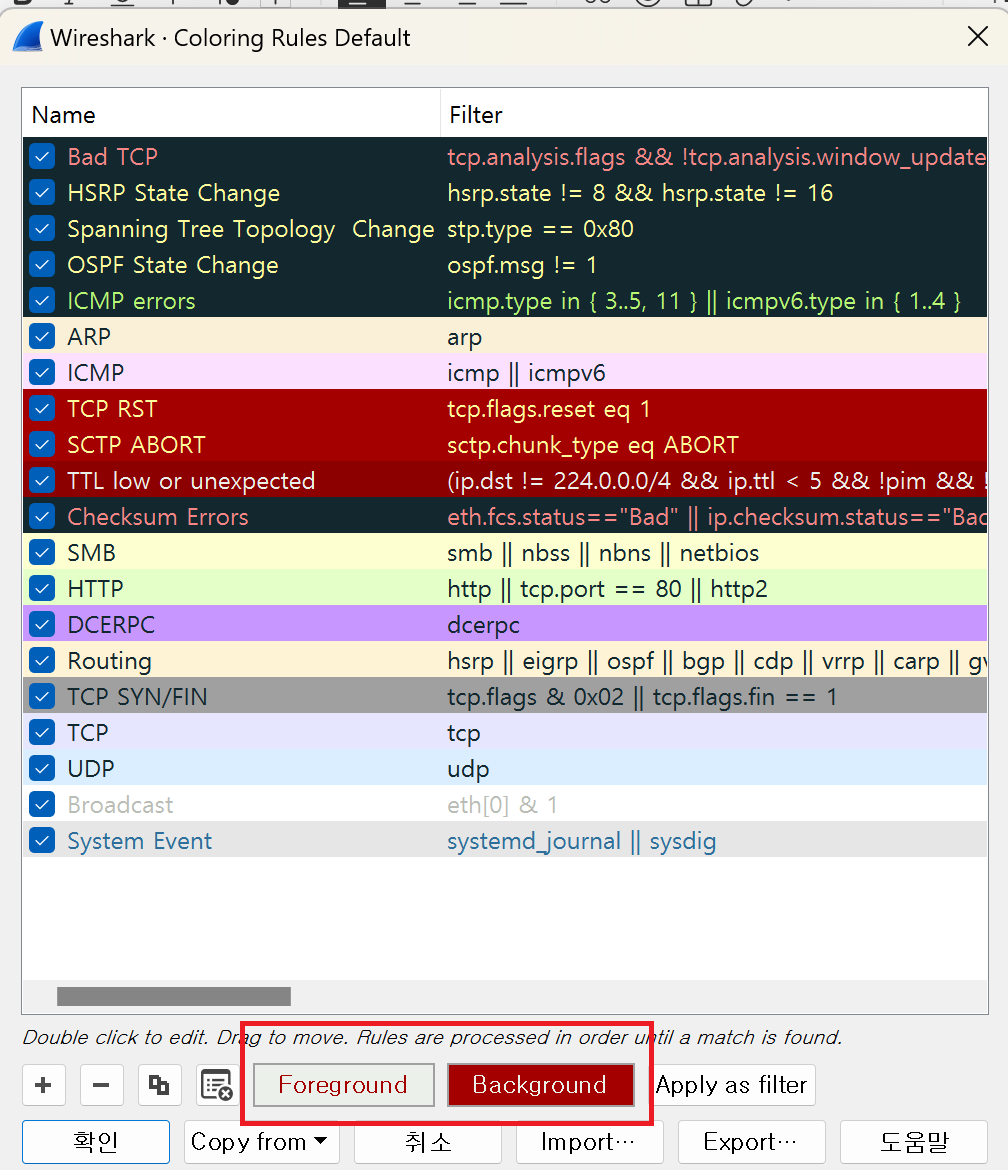Disable the ICMP rule checkbox
Viewport: 1008px width, 1170px height.
(x=43, y=372)
